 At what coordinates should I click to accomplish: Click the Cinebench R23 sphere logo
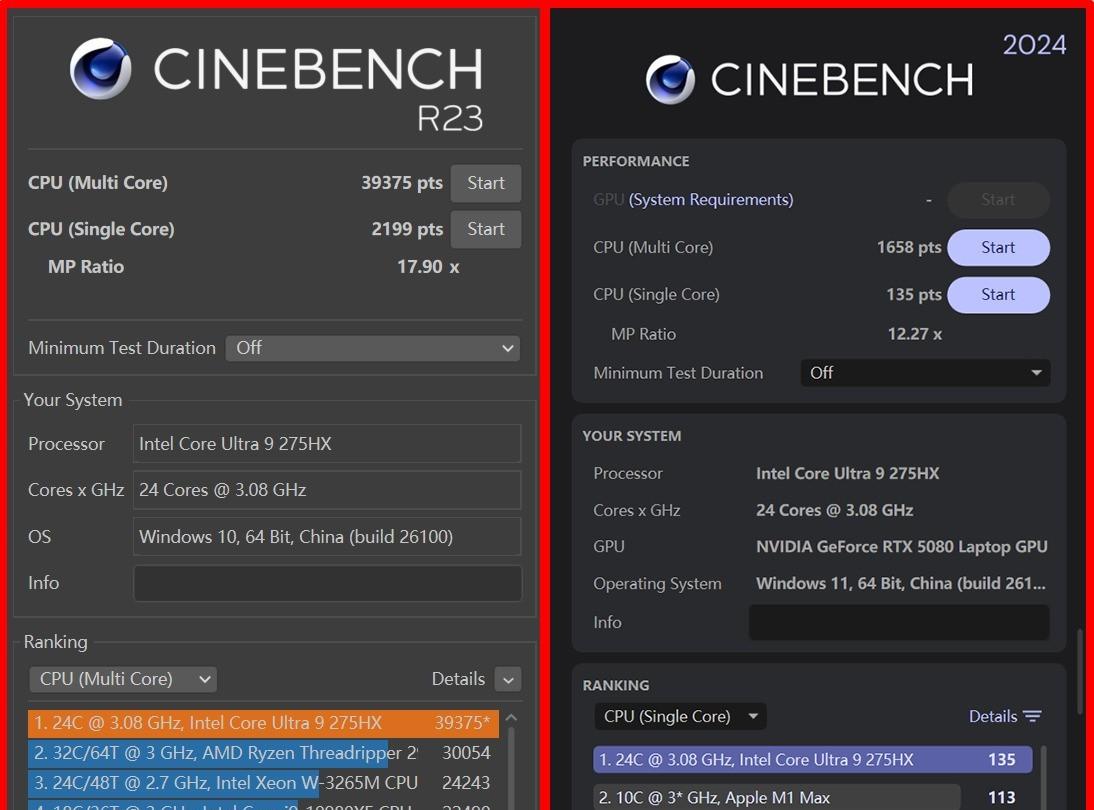click(100, 70)
